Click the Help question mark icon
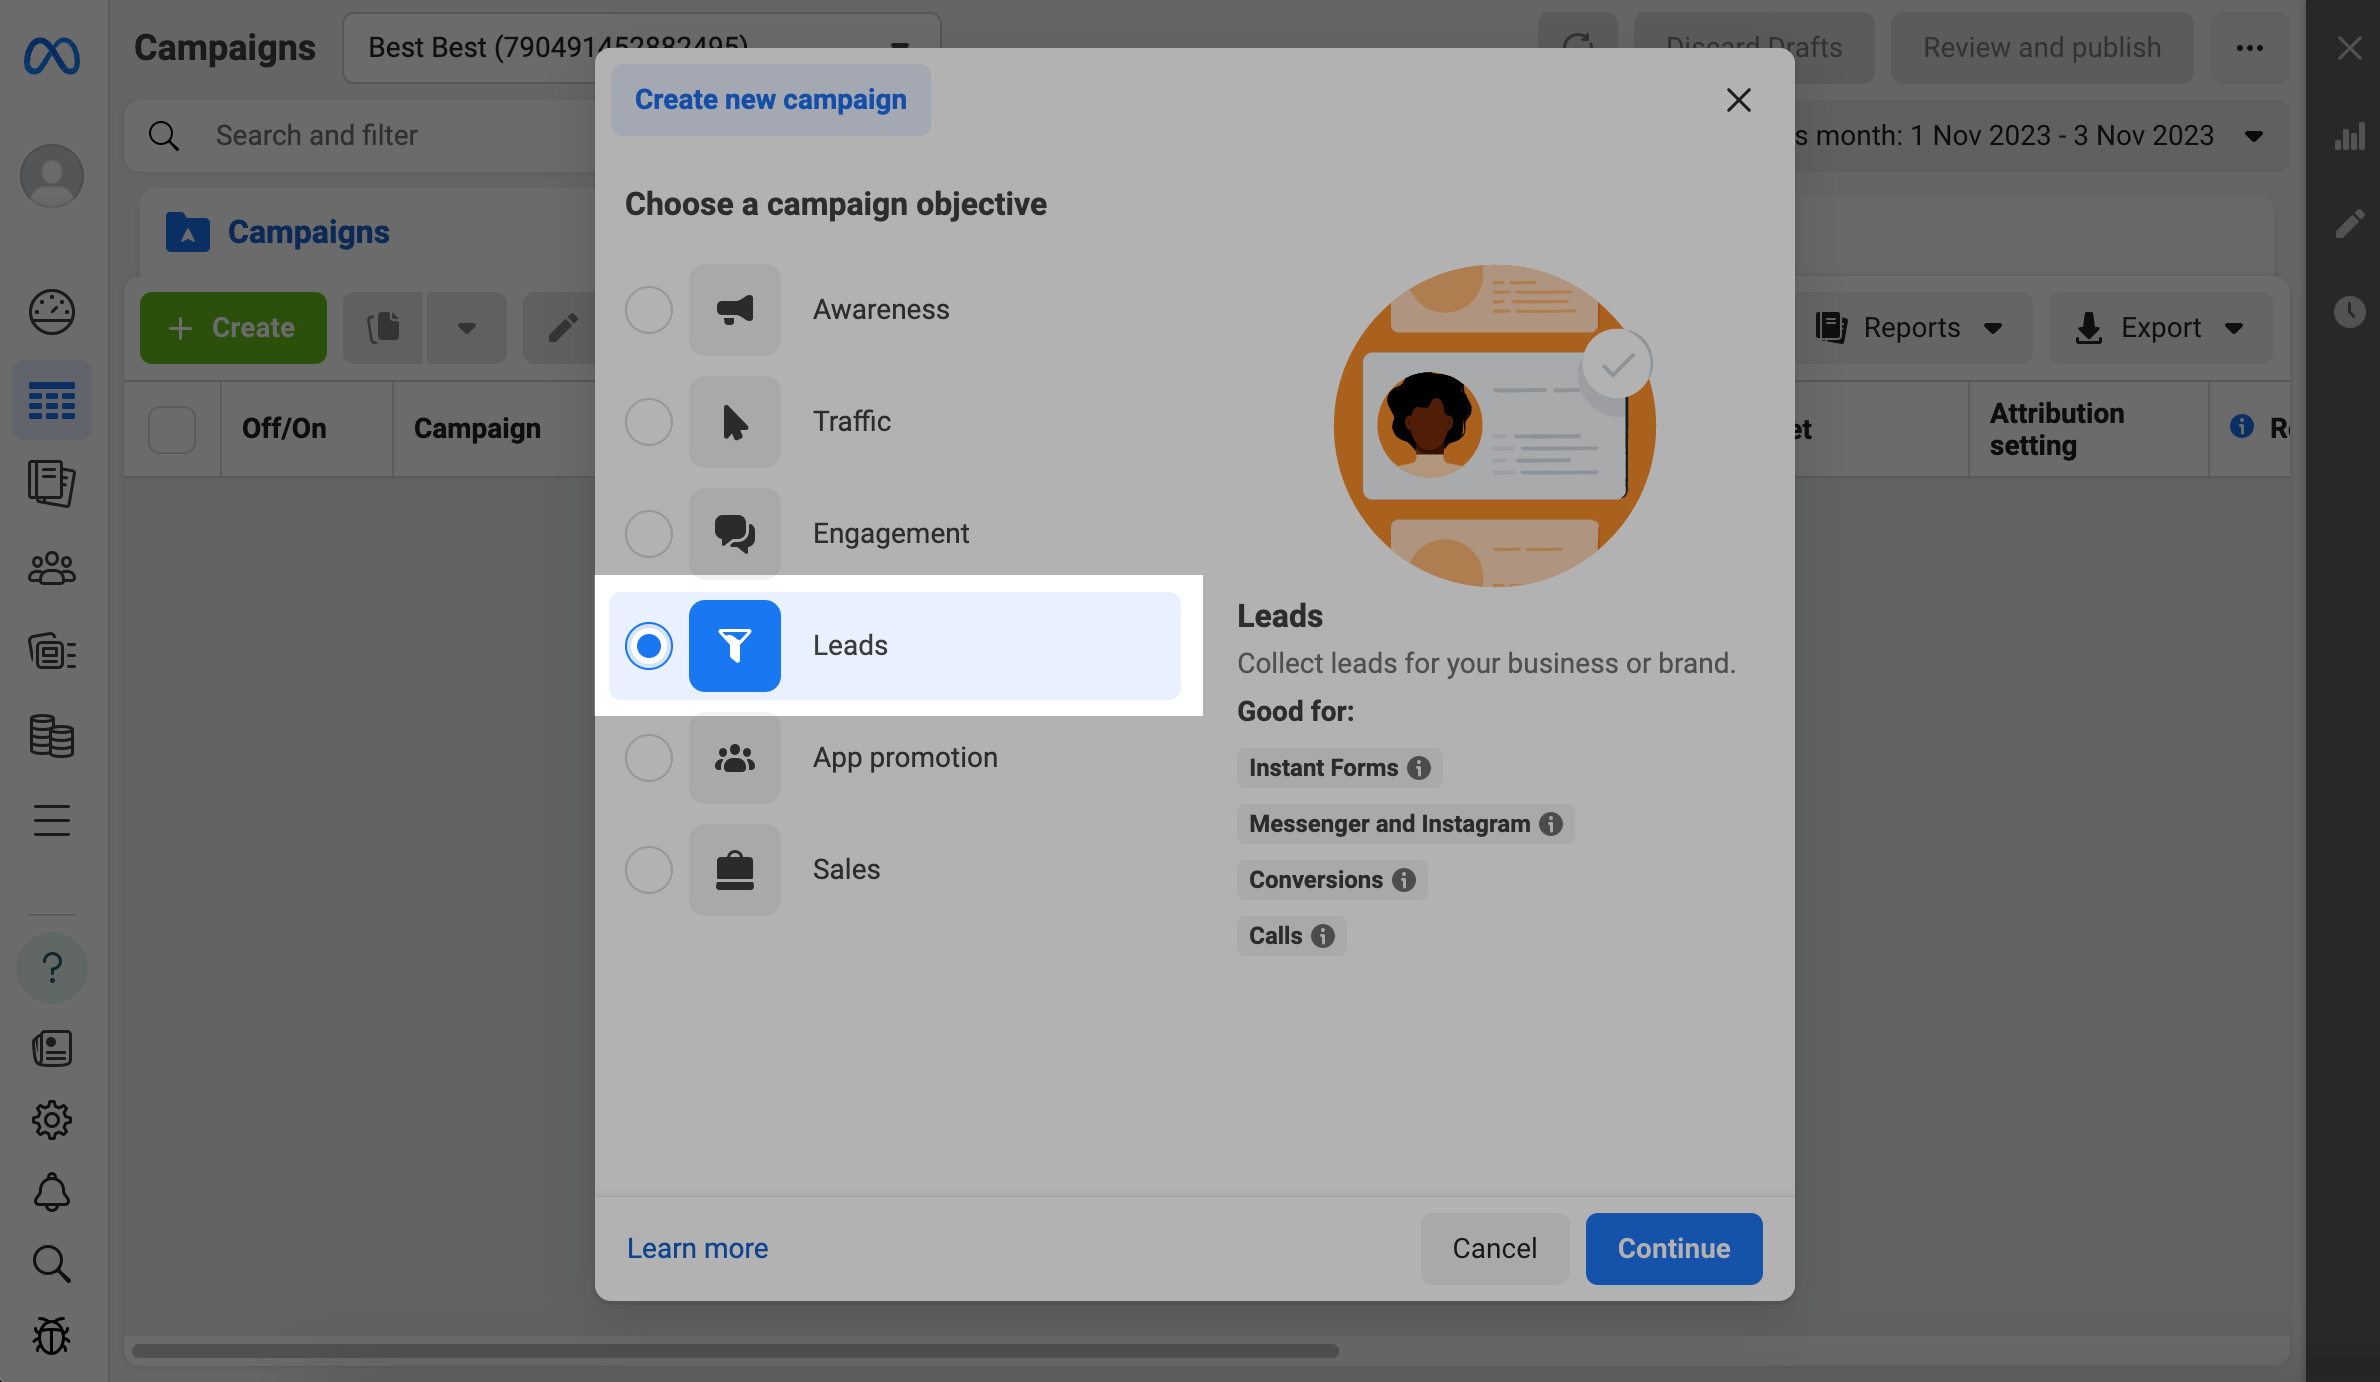This screenshot has height=1382, width=2380. coord(52,967)
